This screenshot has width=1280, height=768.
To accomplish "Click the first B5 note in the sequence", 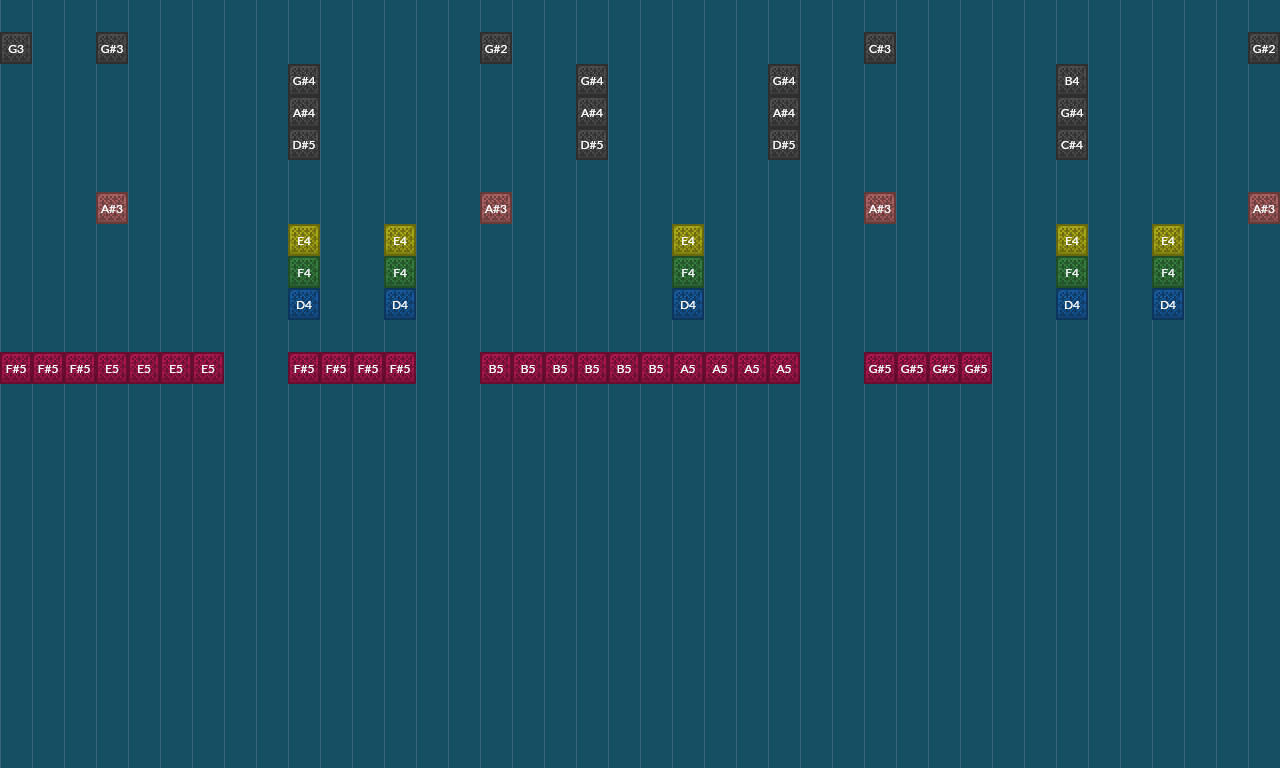I will (x=496, y=368).
